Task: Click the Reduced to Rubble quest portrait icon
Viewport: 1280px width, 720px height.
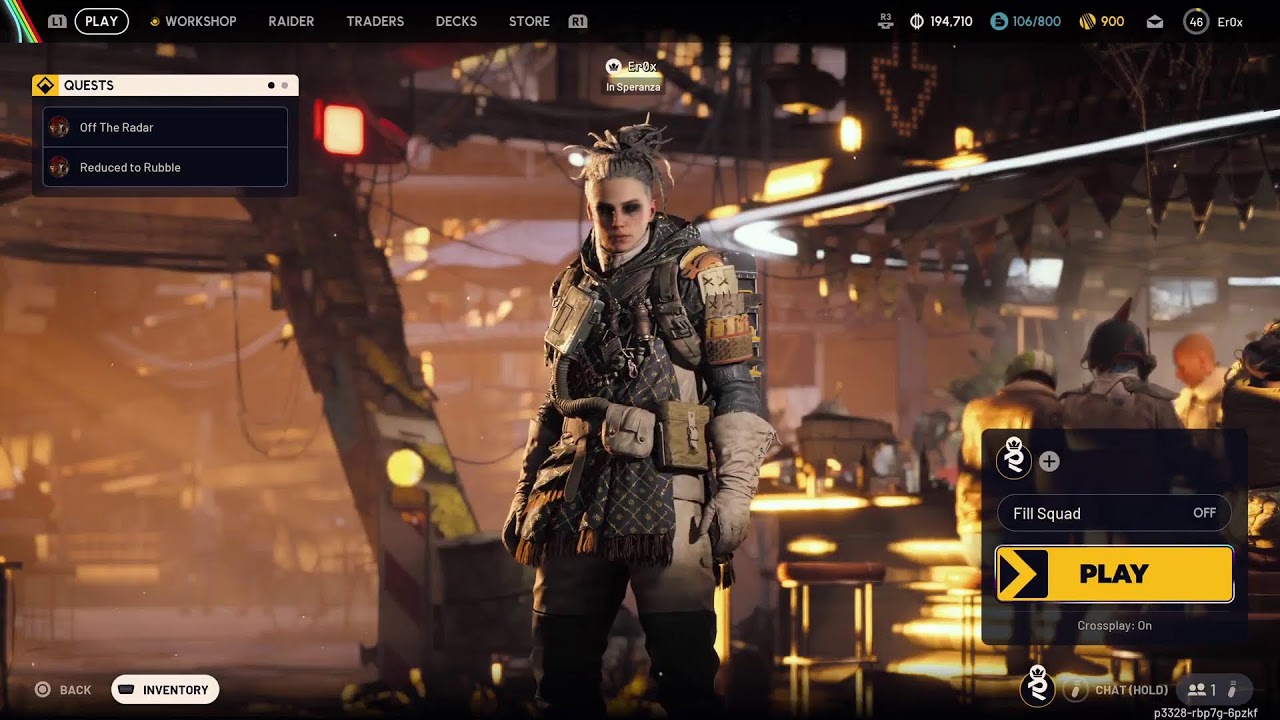Action: click(59, 167)
